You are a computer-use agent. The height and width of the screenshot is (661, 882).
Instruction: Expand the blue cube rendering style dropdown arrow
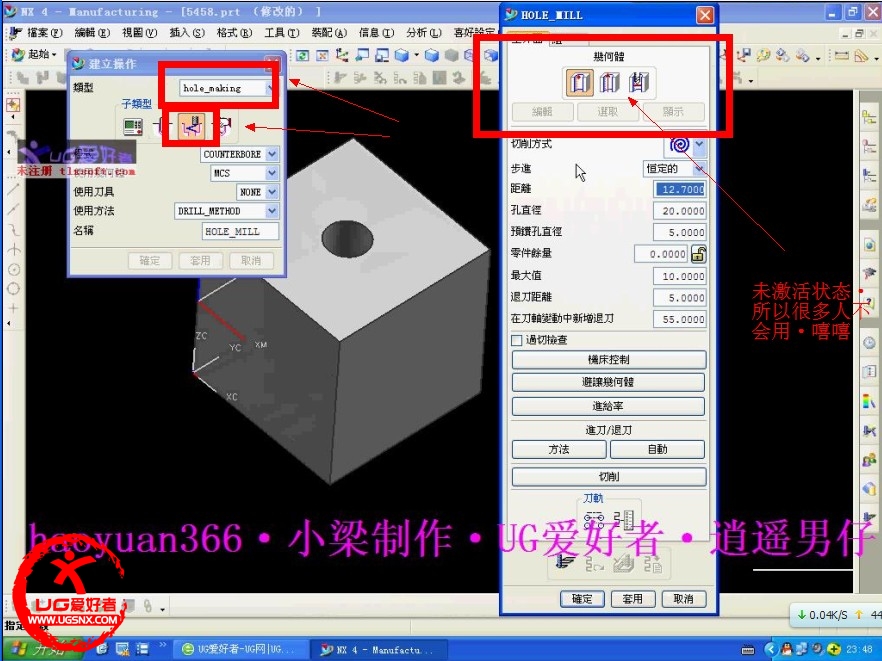(x=416, y=55)
